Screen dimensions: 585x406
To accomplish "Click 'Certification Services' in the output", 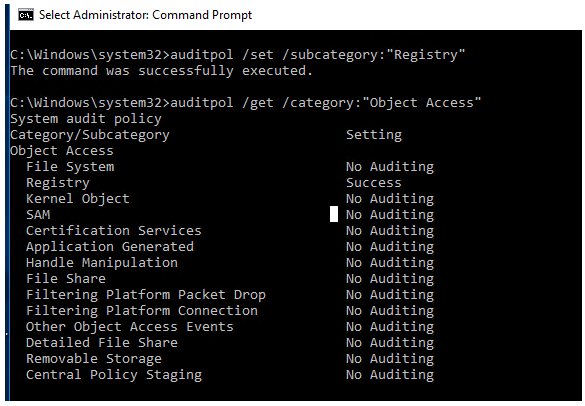I will (114, 231).
